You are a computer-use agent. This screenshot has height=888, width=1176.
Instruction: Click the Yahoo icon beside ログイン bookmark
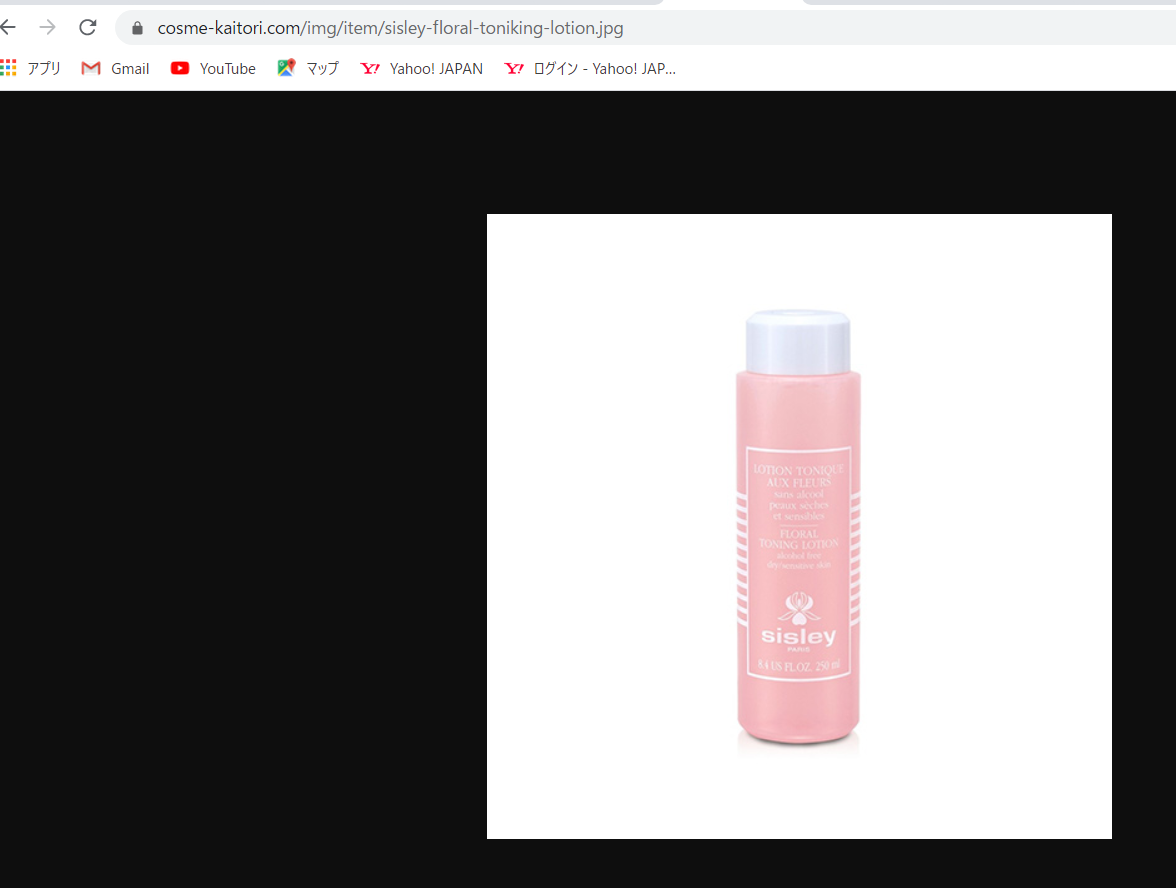[514, 68]
